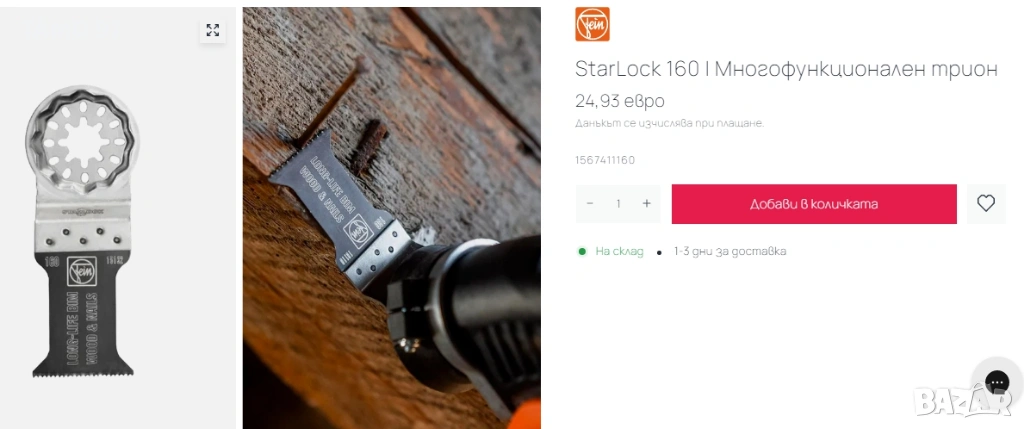
Task: Click the Fein logo printed on left blade
Action: pos(83,272)
